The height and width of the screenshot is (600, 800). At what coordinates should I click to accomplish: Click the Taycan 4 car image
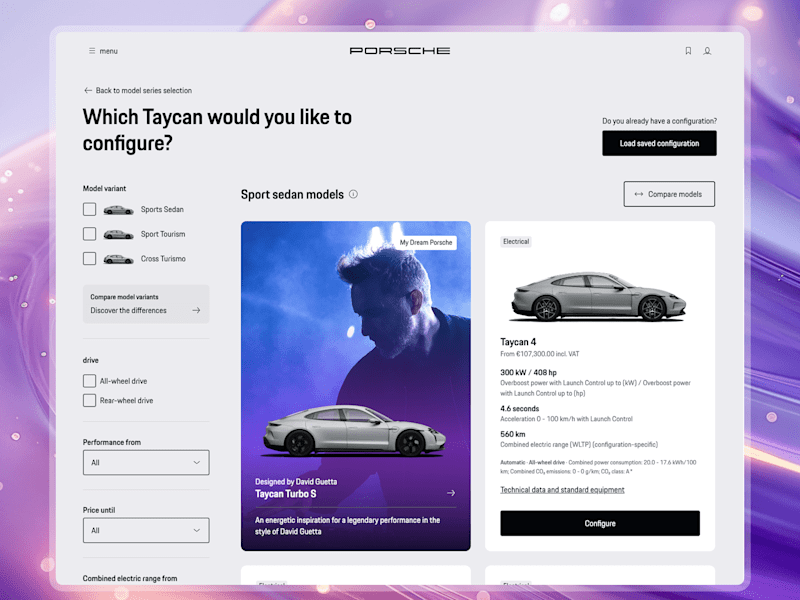[x=599, y=296]
